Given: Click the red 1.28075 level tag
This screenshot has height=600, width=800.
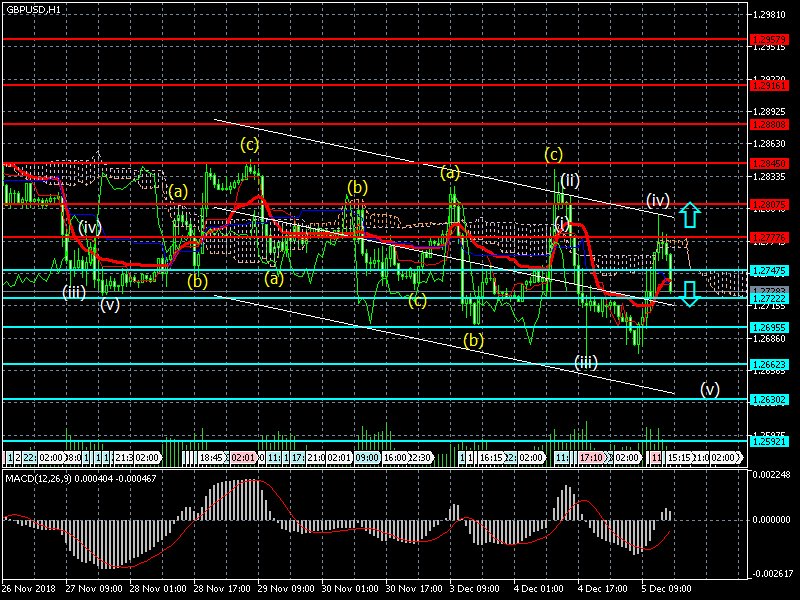Looking at the screenshot, I should tap(772, 204).
